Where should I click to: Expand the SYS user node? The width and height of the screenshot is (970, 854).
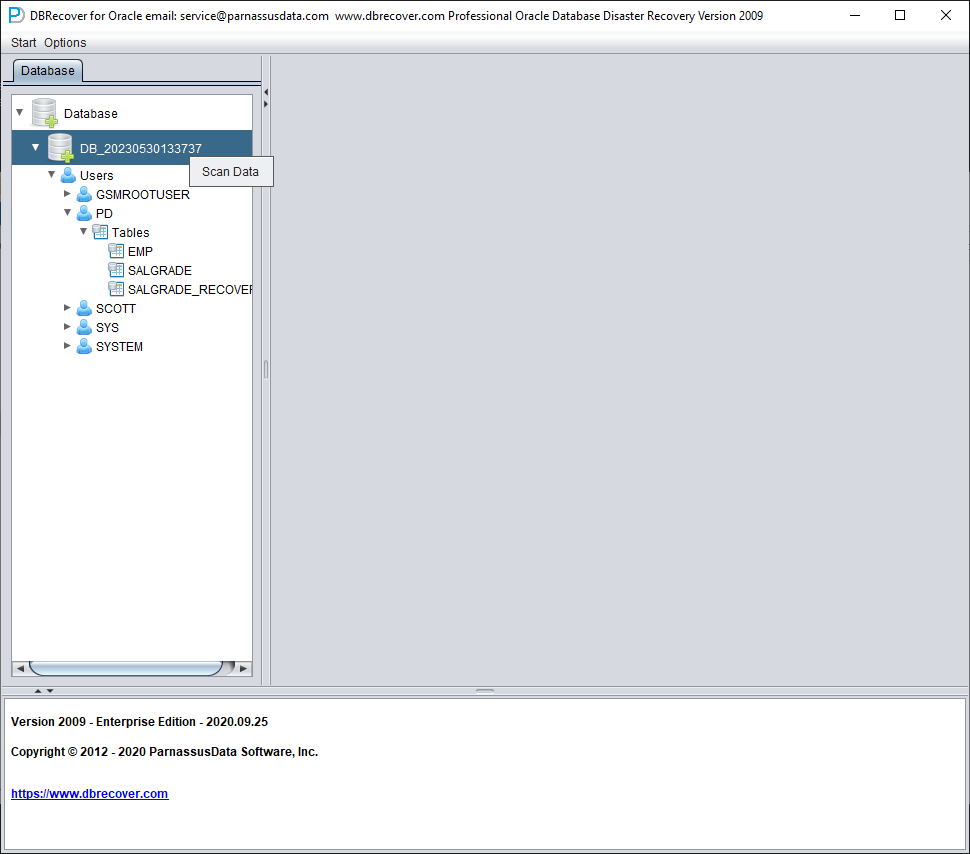click(x=67, y=326)
